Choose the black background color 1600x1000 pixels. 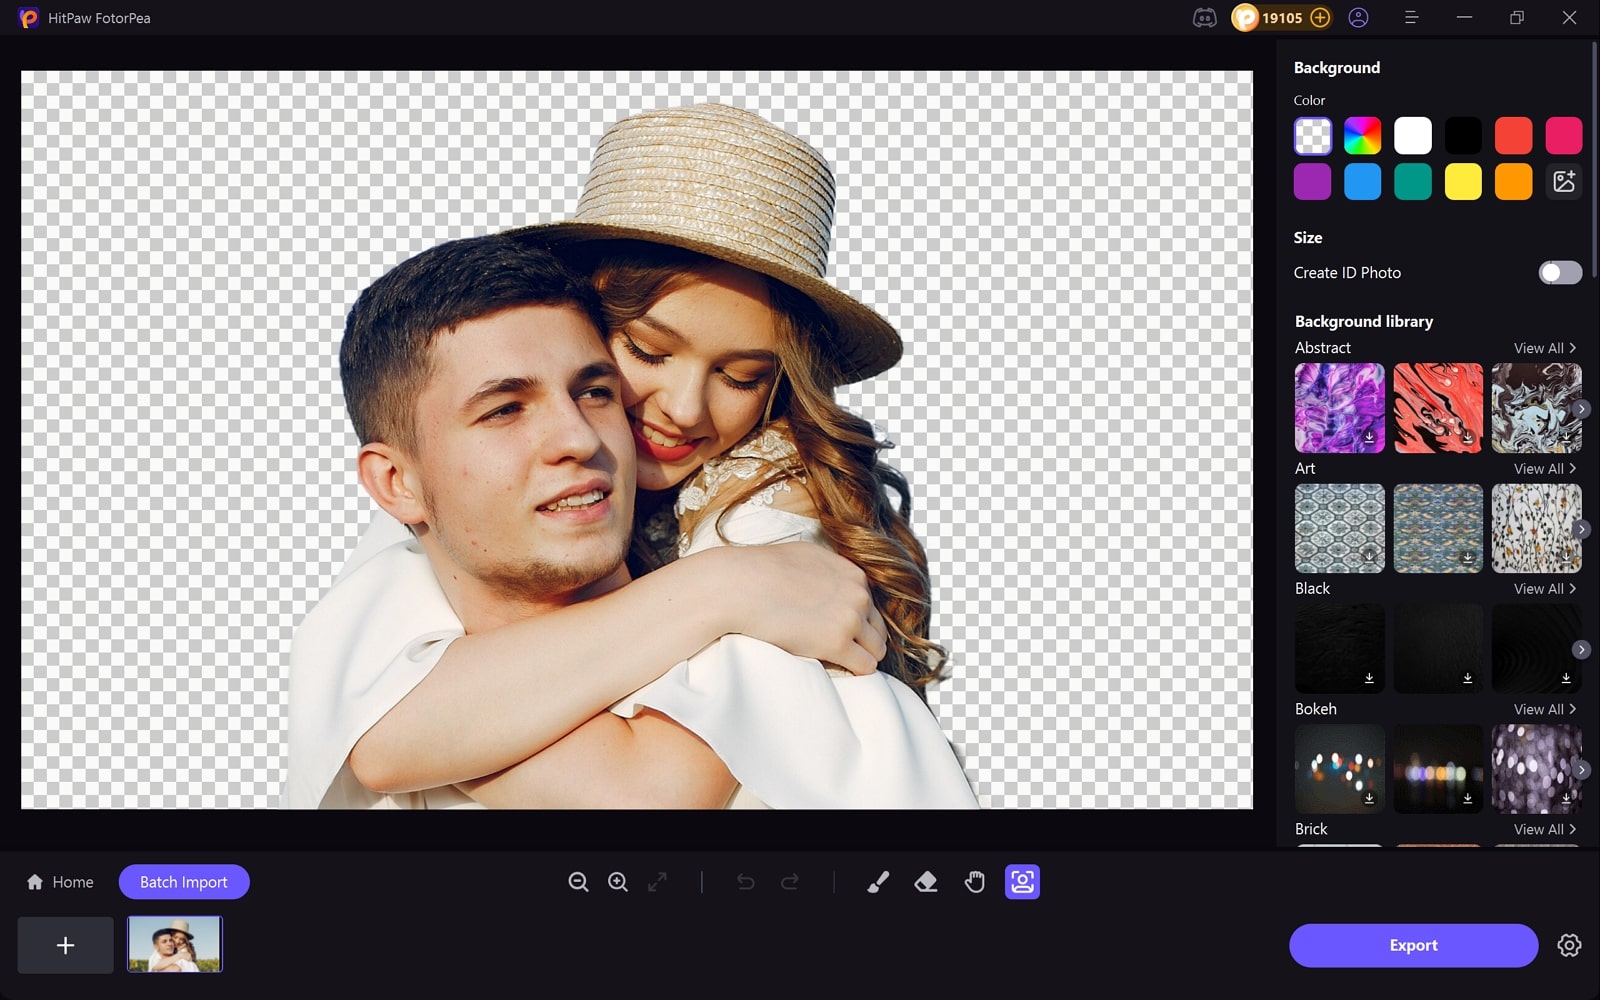[x=1463, y=136]
